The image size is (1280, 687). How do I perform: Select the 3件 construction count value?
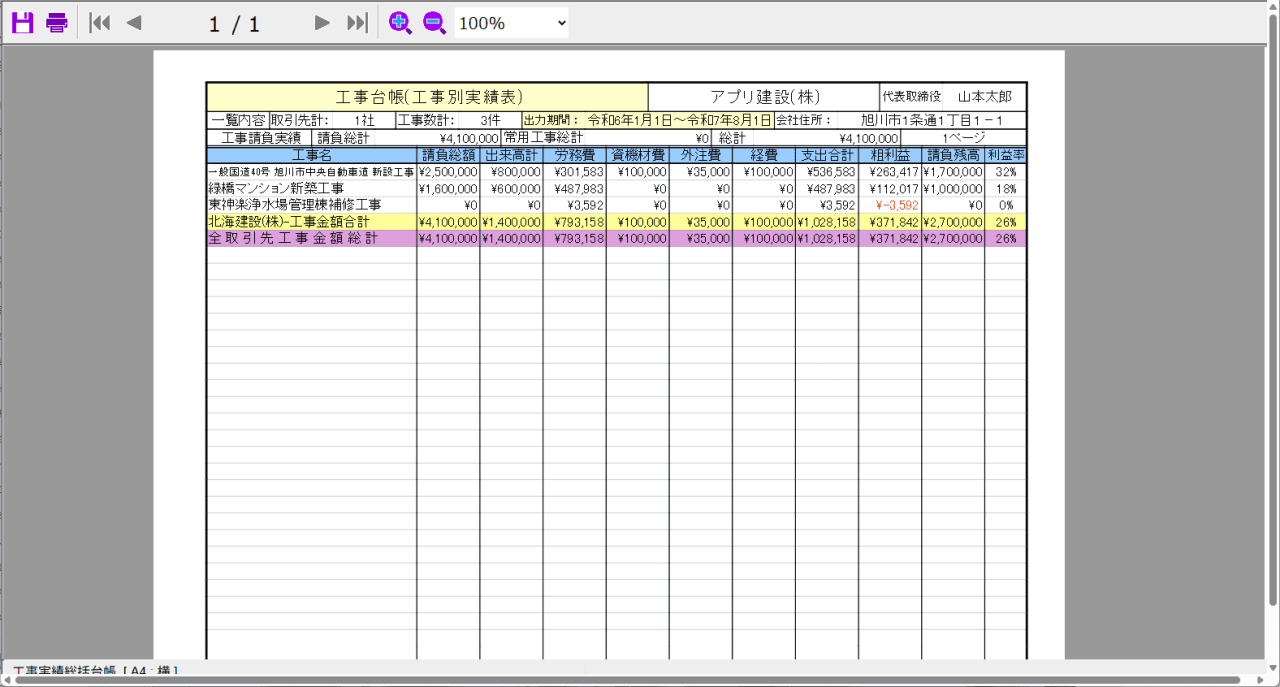tap(489, 121)
